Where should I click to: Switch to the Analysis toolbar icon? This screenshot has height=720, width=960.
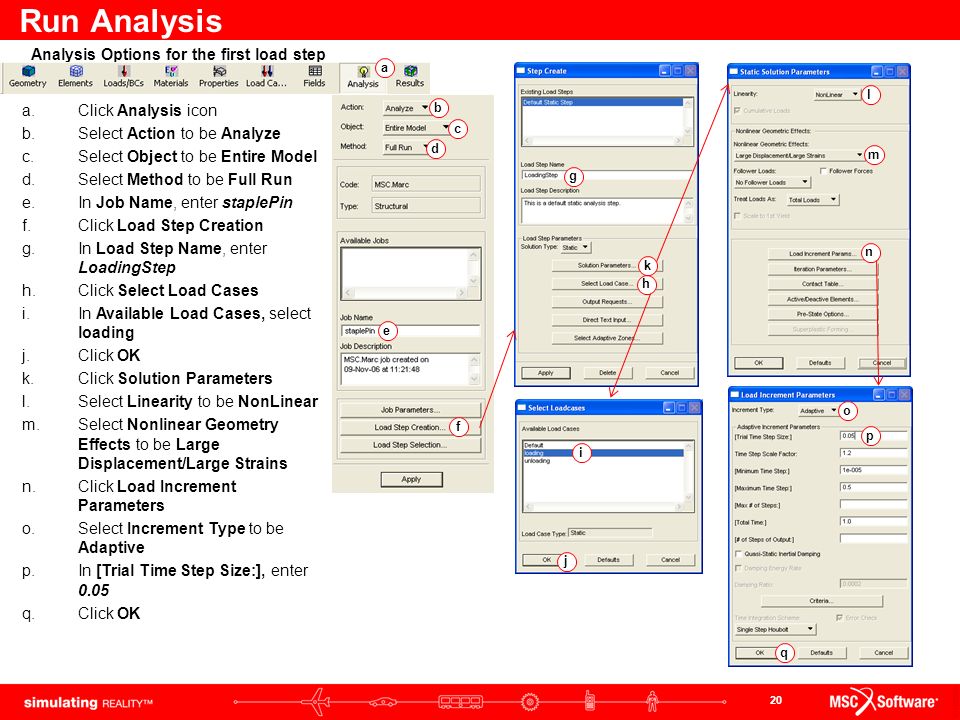(x=363, y=77)
